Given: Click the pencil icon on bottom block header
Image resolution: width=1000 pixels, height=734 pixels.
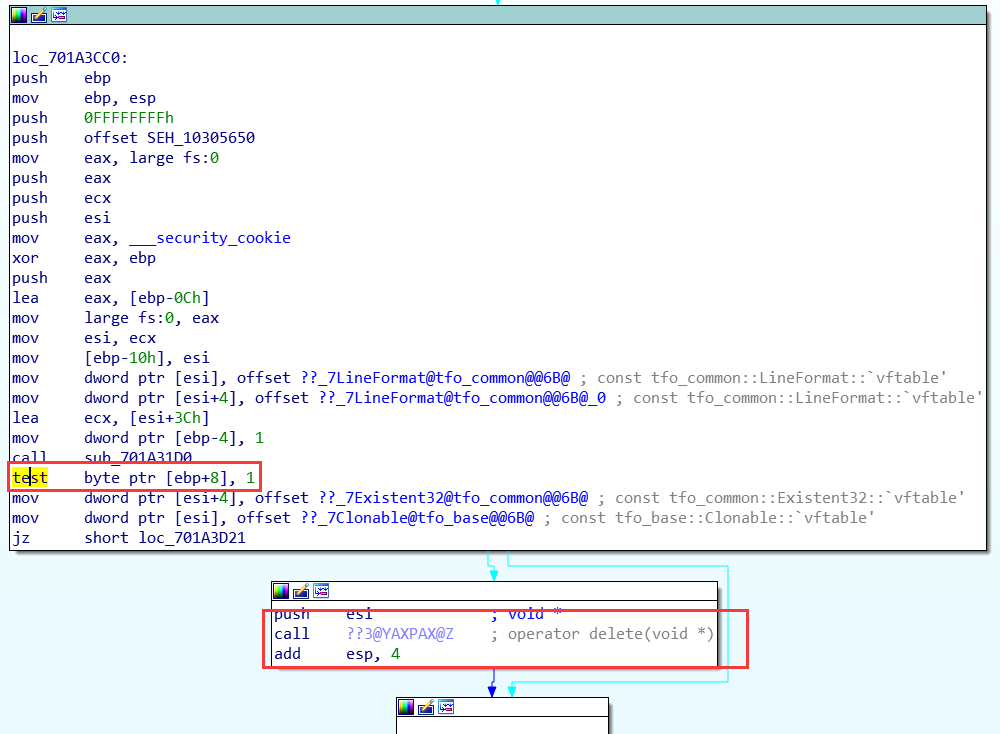Looking at the screenshot, I should 427,707.
